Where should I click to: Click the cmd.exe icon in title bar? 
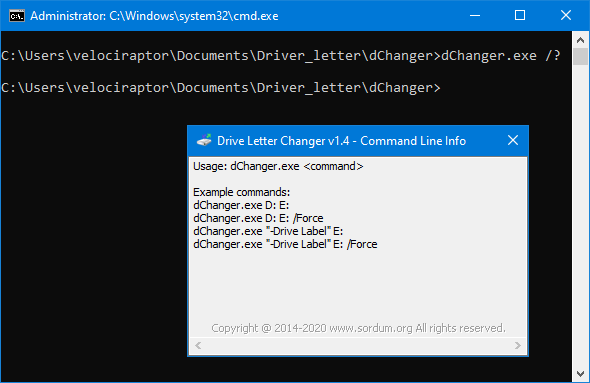(17, 16)
